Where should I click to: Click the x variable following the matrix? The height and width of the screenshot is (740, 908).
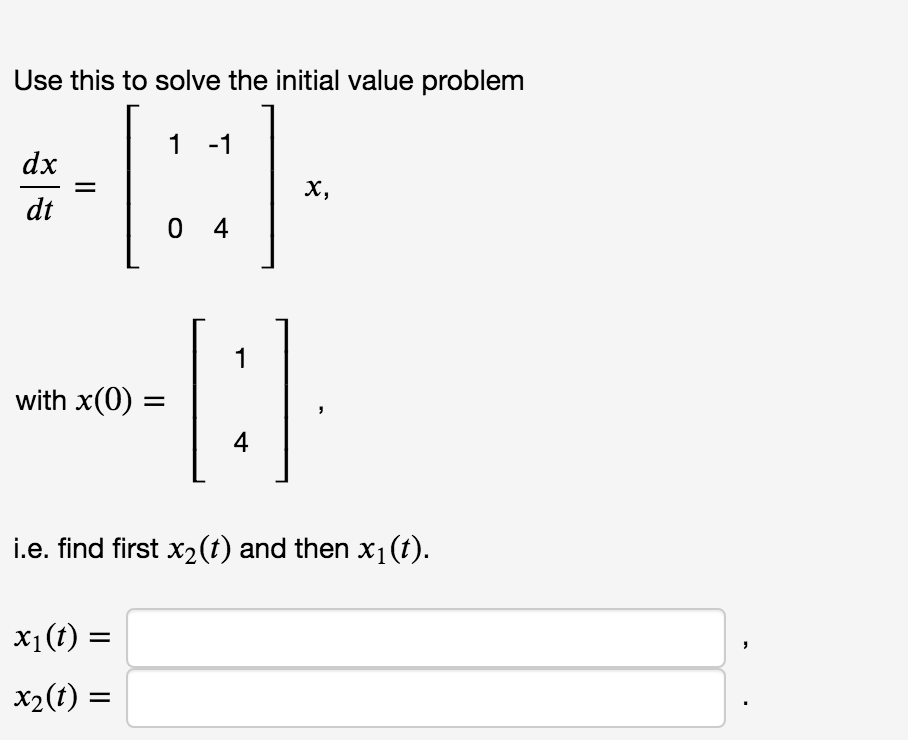310,188
